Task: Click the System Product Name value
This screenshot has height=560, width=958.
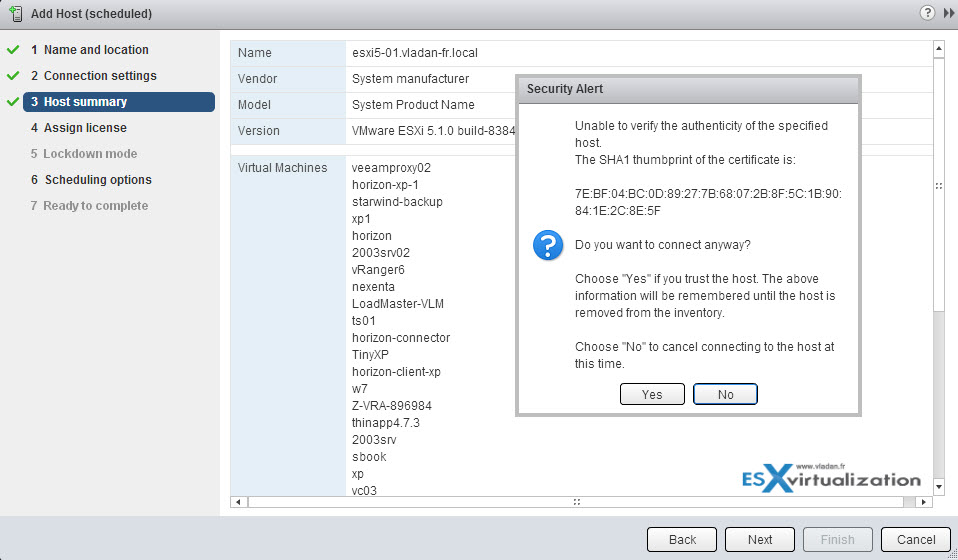Action: pos(413,104)
